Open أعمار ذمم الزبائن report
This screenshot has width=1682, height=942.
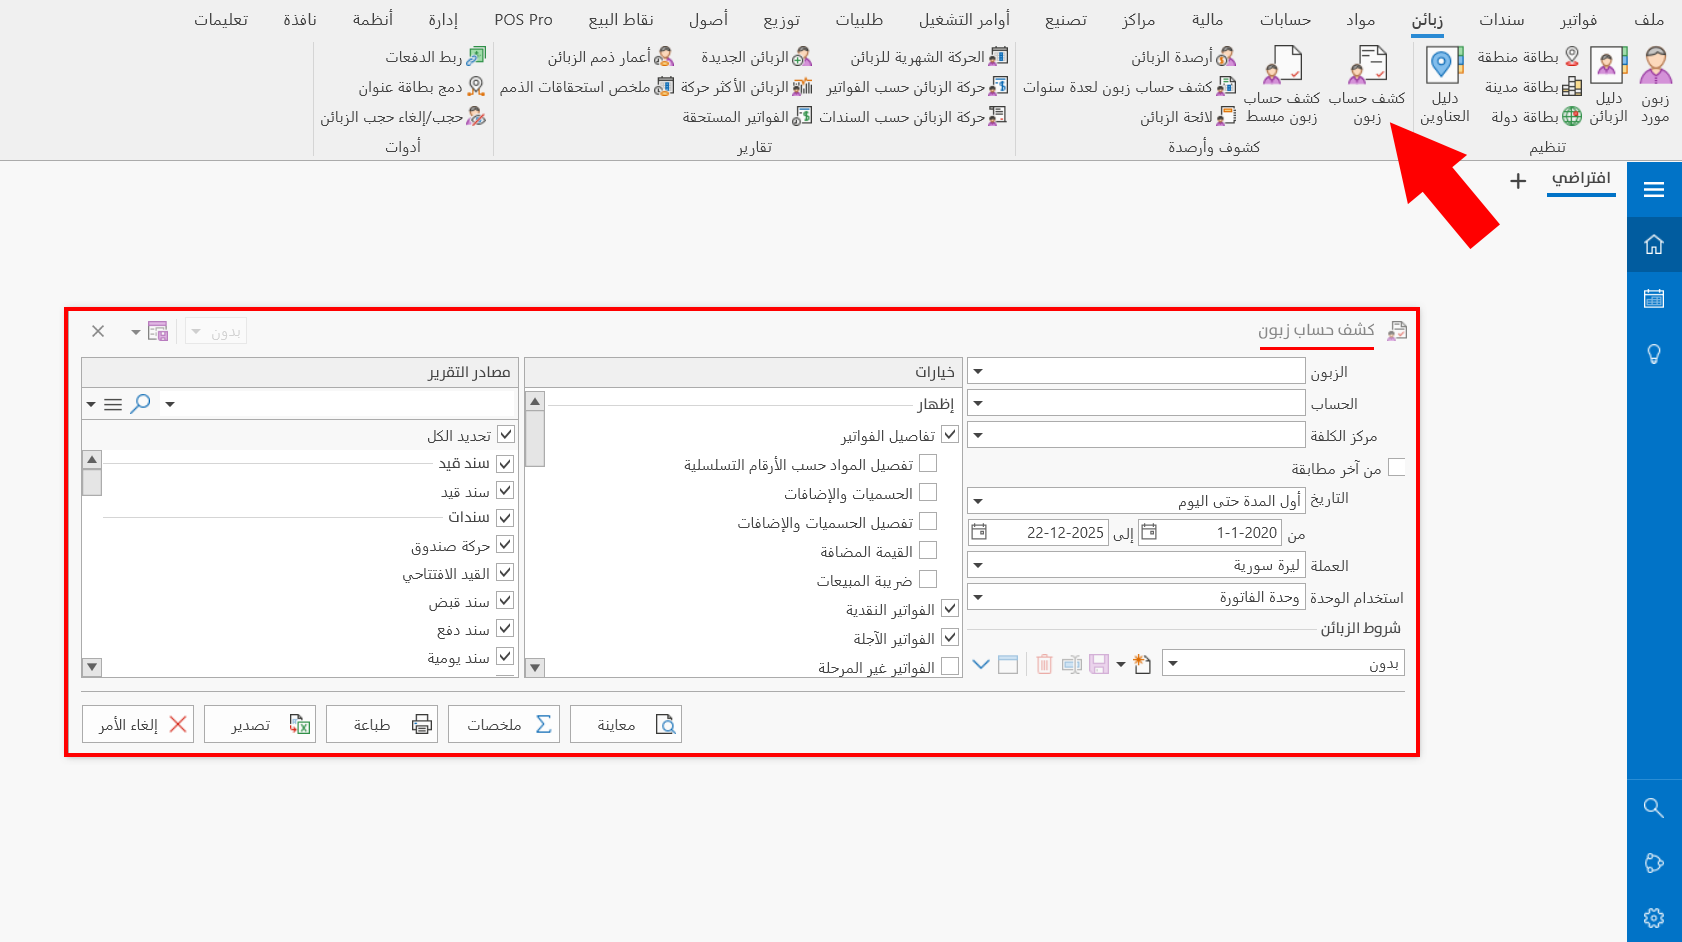tap(600, 56)
